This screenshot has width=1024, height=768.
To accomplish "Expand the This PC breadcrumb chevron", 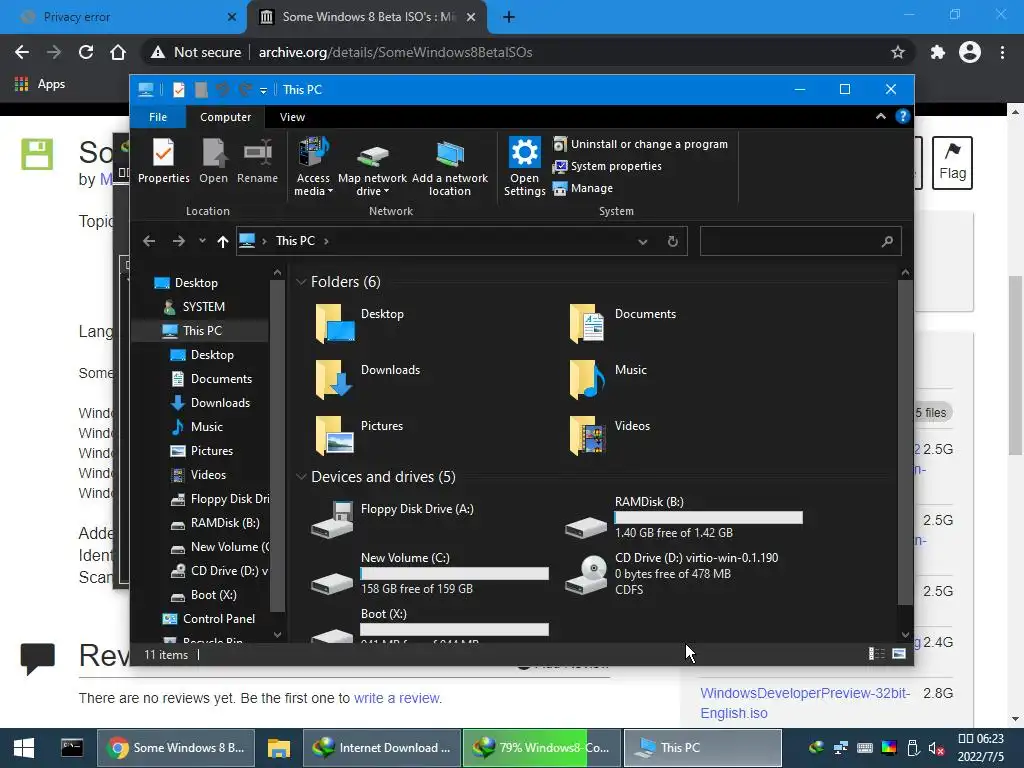I will point(326,241).
